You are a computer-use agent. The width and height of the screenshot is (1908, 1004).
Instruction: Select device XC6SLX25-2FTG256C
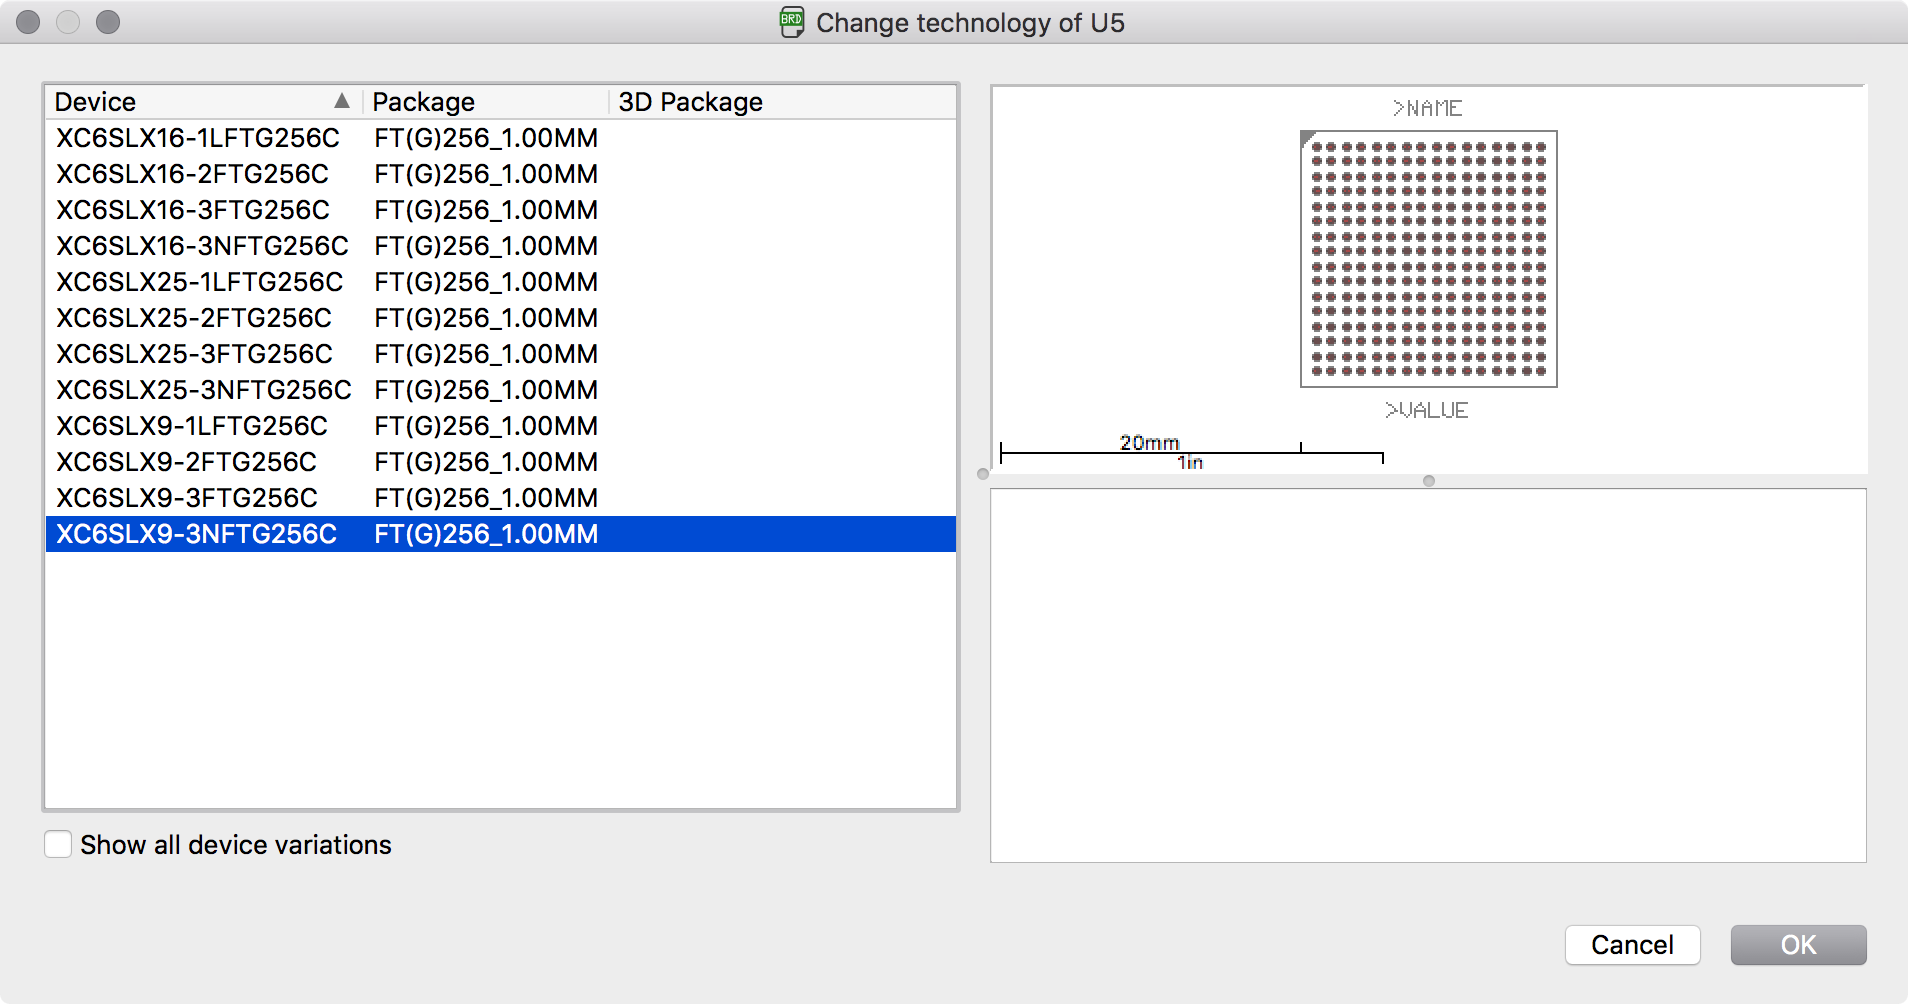192,317
